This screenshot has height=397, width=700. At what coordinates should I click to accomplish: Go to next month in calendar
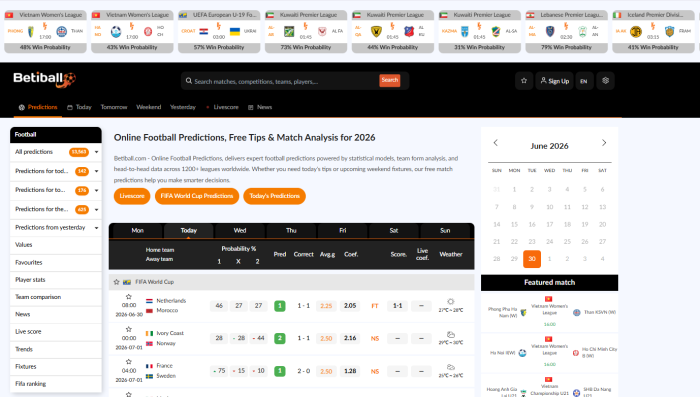[604, 143]
